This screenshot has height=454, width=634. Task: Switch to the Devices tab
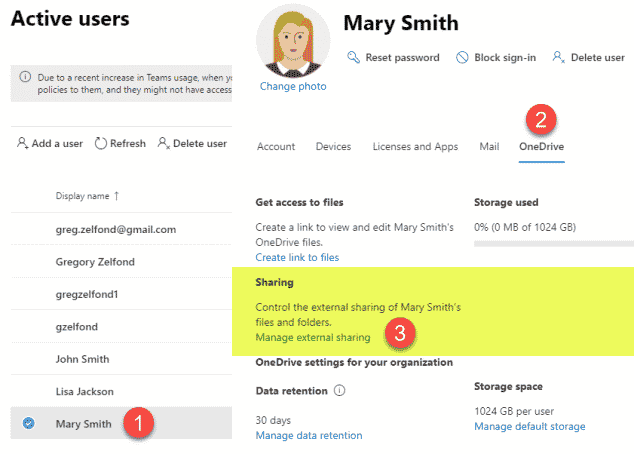click(333, 146)
